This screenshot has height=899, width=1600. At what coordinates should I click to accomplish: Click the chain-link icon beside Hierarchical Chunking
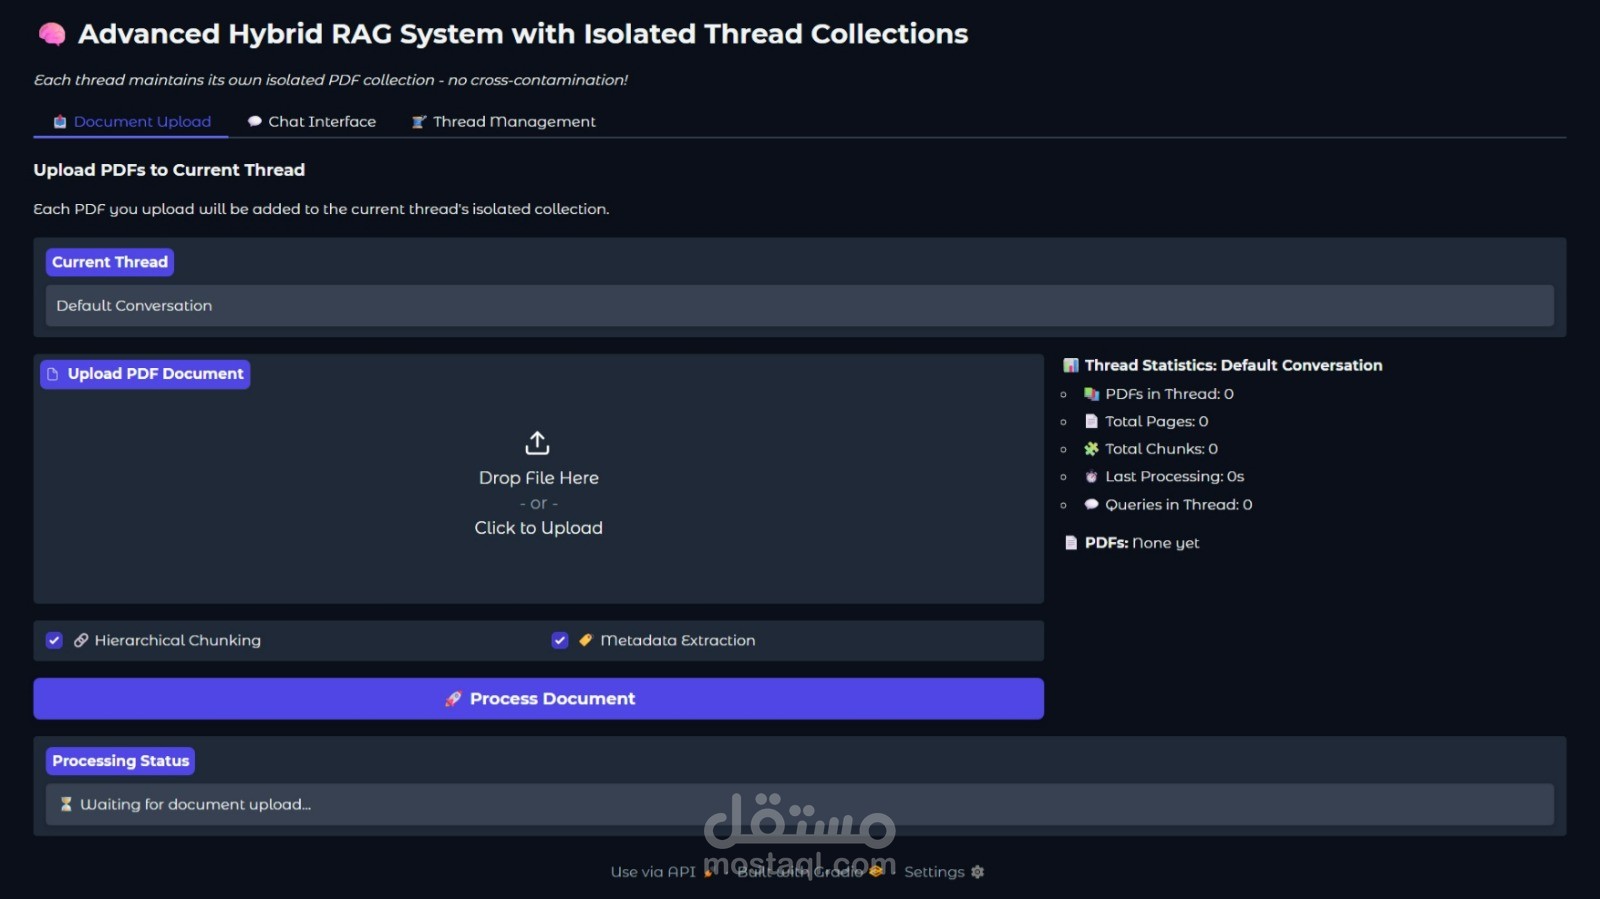[81, 640]
